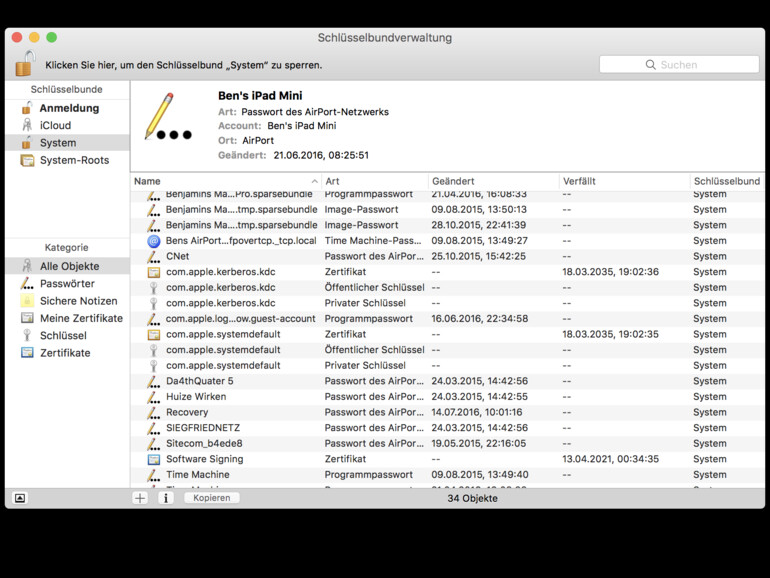Open the System-Roots keychain

pyautogui.click(x=73, y=160)
